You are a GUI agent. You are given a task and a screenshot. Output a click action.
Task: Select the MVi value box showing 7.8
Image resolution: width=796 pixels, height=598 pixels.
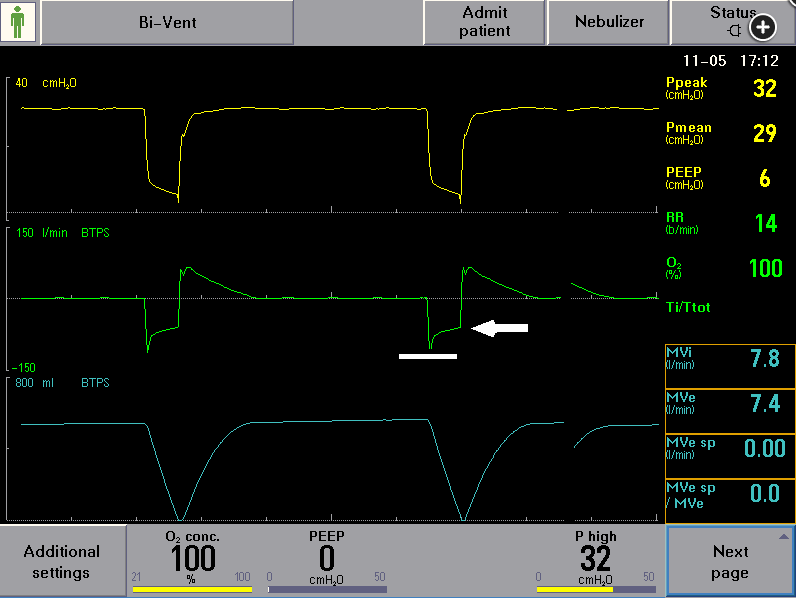730,359
